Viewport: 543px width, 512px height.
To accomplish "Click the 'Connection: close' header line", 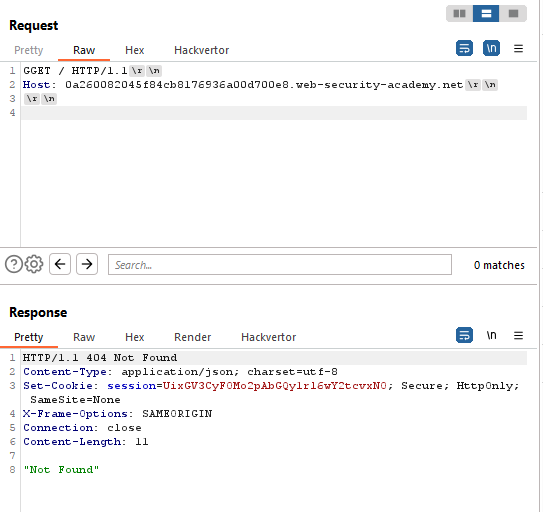I will click(82, 427).
